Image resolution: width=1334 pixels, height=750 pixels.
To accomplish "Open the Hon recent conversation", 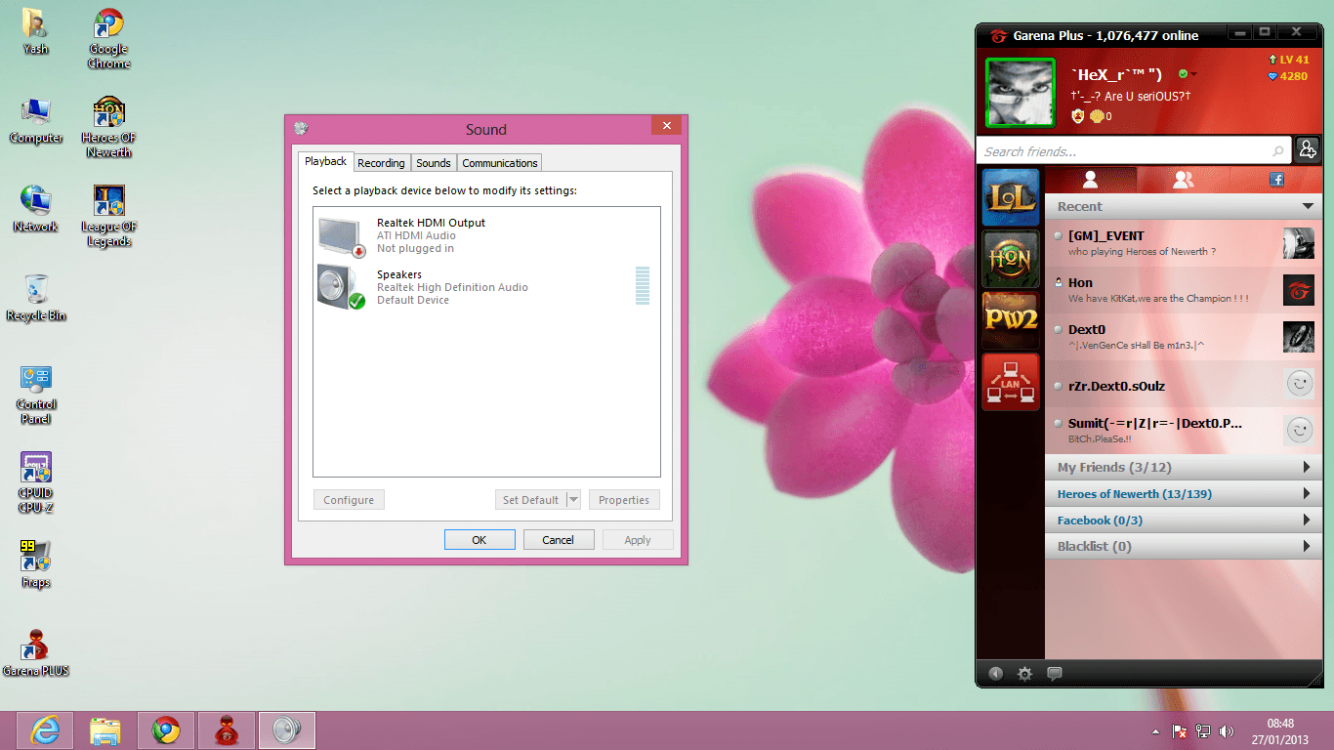I will 1183,291.
